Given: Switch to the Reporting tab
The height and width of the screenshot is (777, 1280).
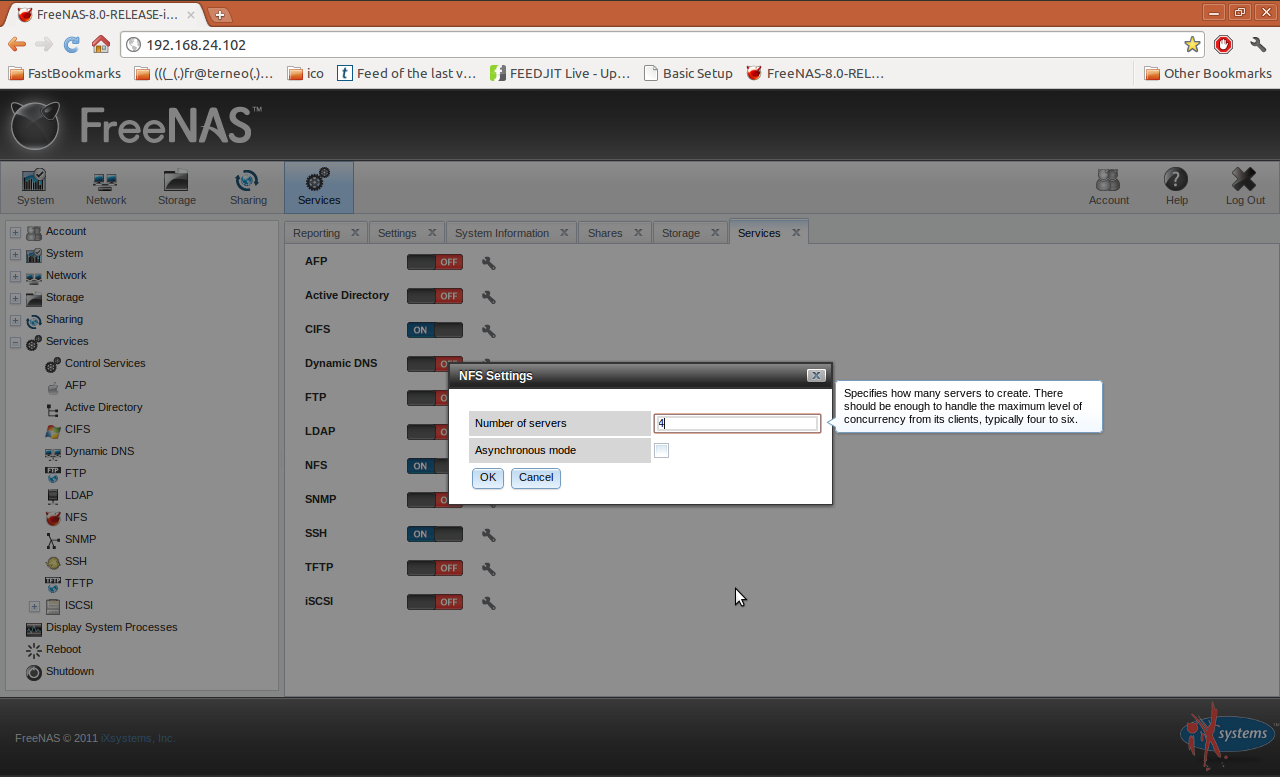Looking at the screenshot, I should click(318, 232).
